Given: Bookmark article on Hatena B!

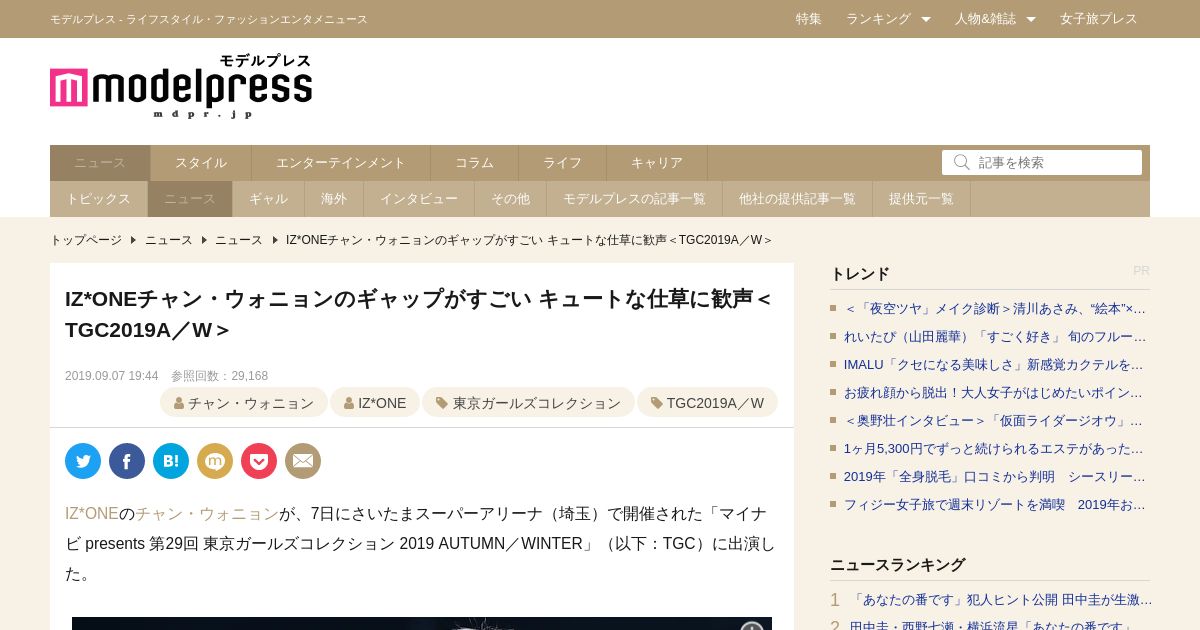Looking at the screenshot, I should (171, 461).
